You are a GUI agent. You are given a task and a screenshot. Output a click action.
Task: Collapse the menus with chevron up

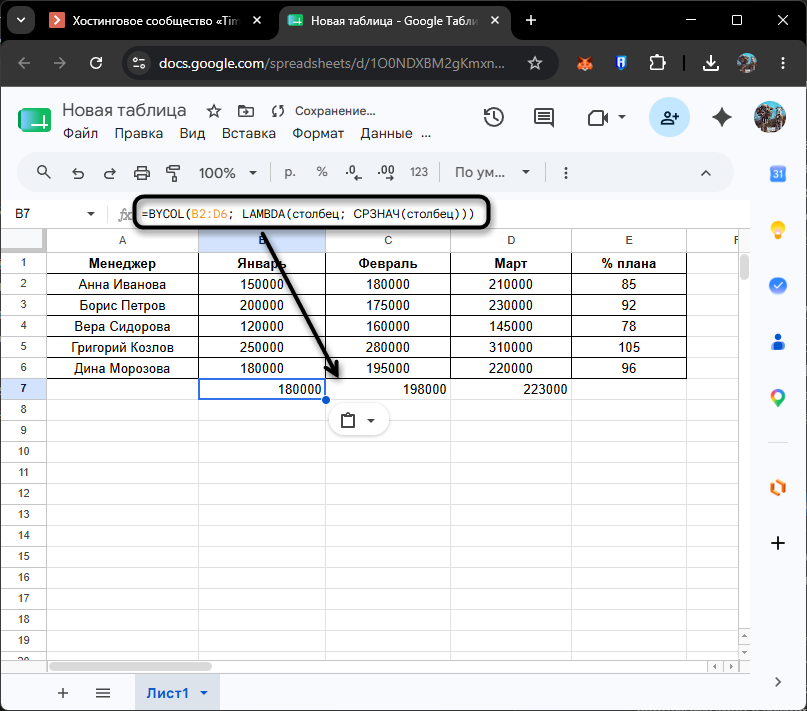(706, 173)
